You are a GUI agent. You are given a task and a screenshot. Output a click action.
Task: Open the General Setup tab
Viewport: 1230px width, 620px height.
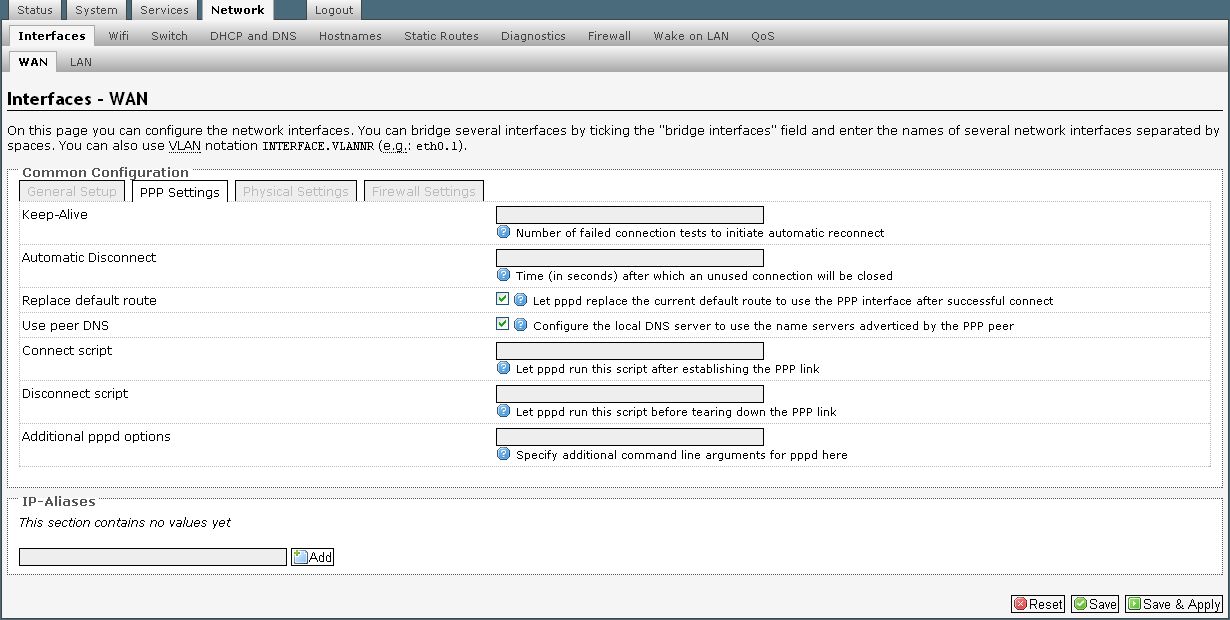click(x=72, y=191)
